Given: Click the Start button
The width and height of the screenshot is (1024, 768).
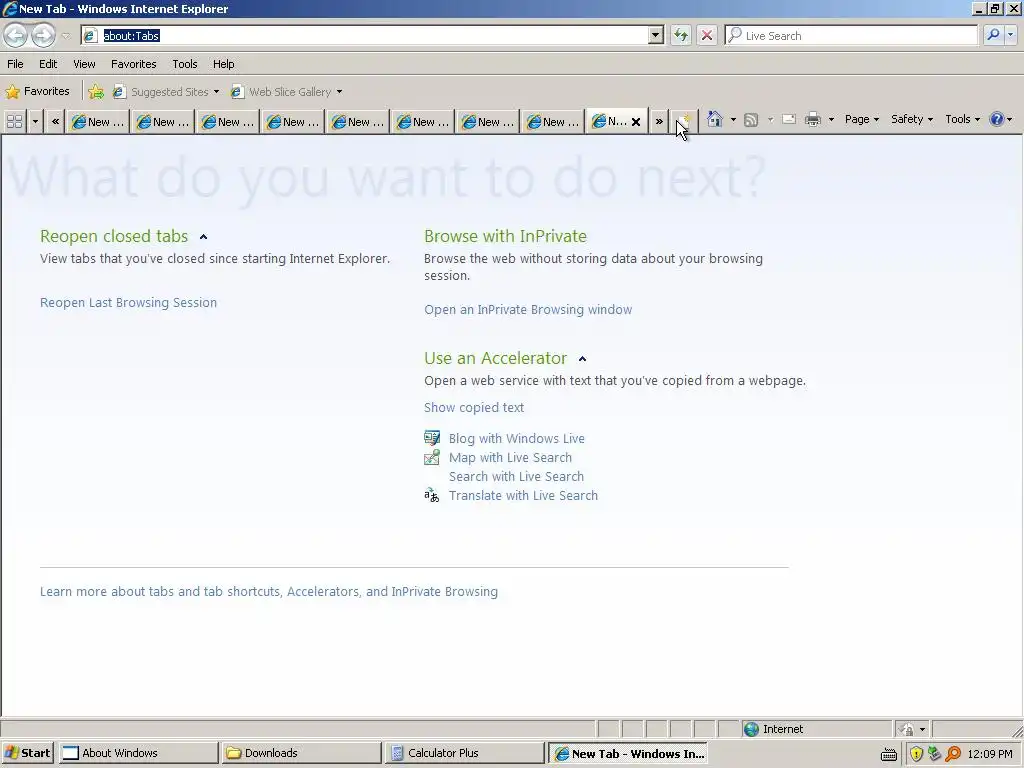Looking at the screenshot, I should tap(27, 753).
